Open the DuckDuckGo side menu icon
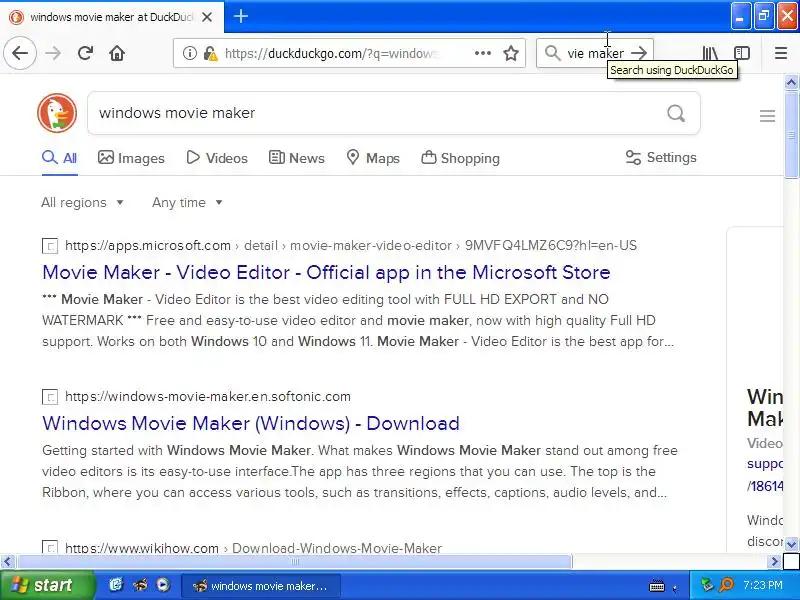Image resolution: width=800 pixels, height=600 pixels. pyautogui.click(x=767, y=116)
